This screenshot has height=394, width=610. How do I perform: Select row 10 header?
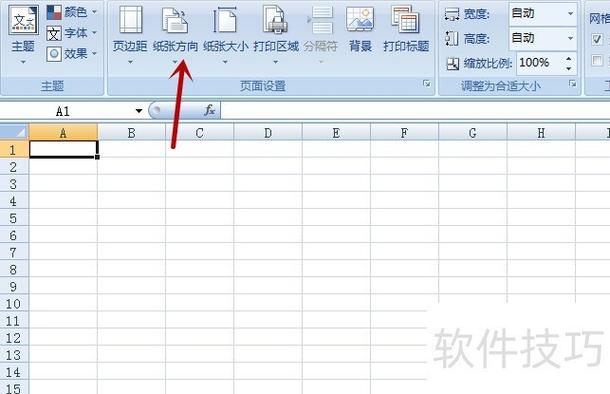click(x=14, y=303)
